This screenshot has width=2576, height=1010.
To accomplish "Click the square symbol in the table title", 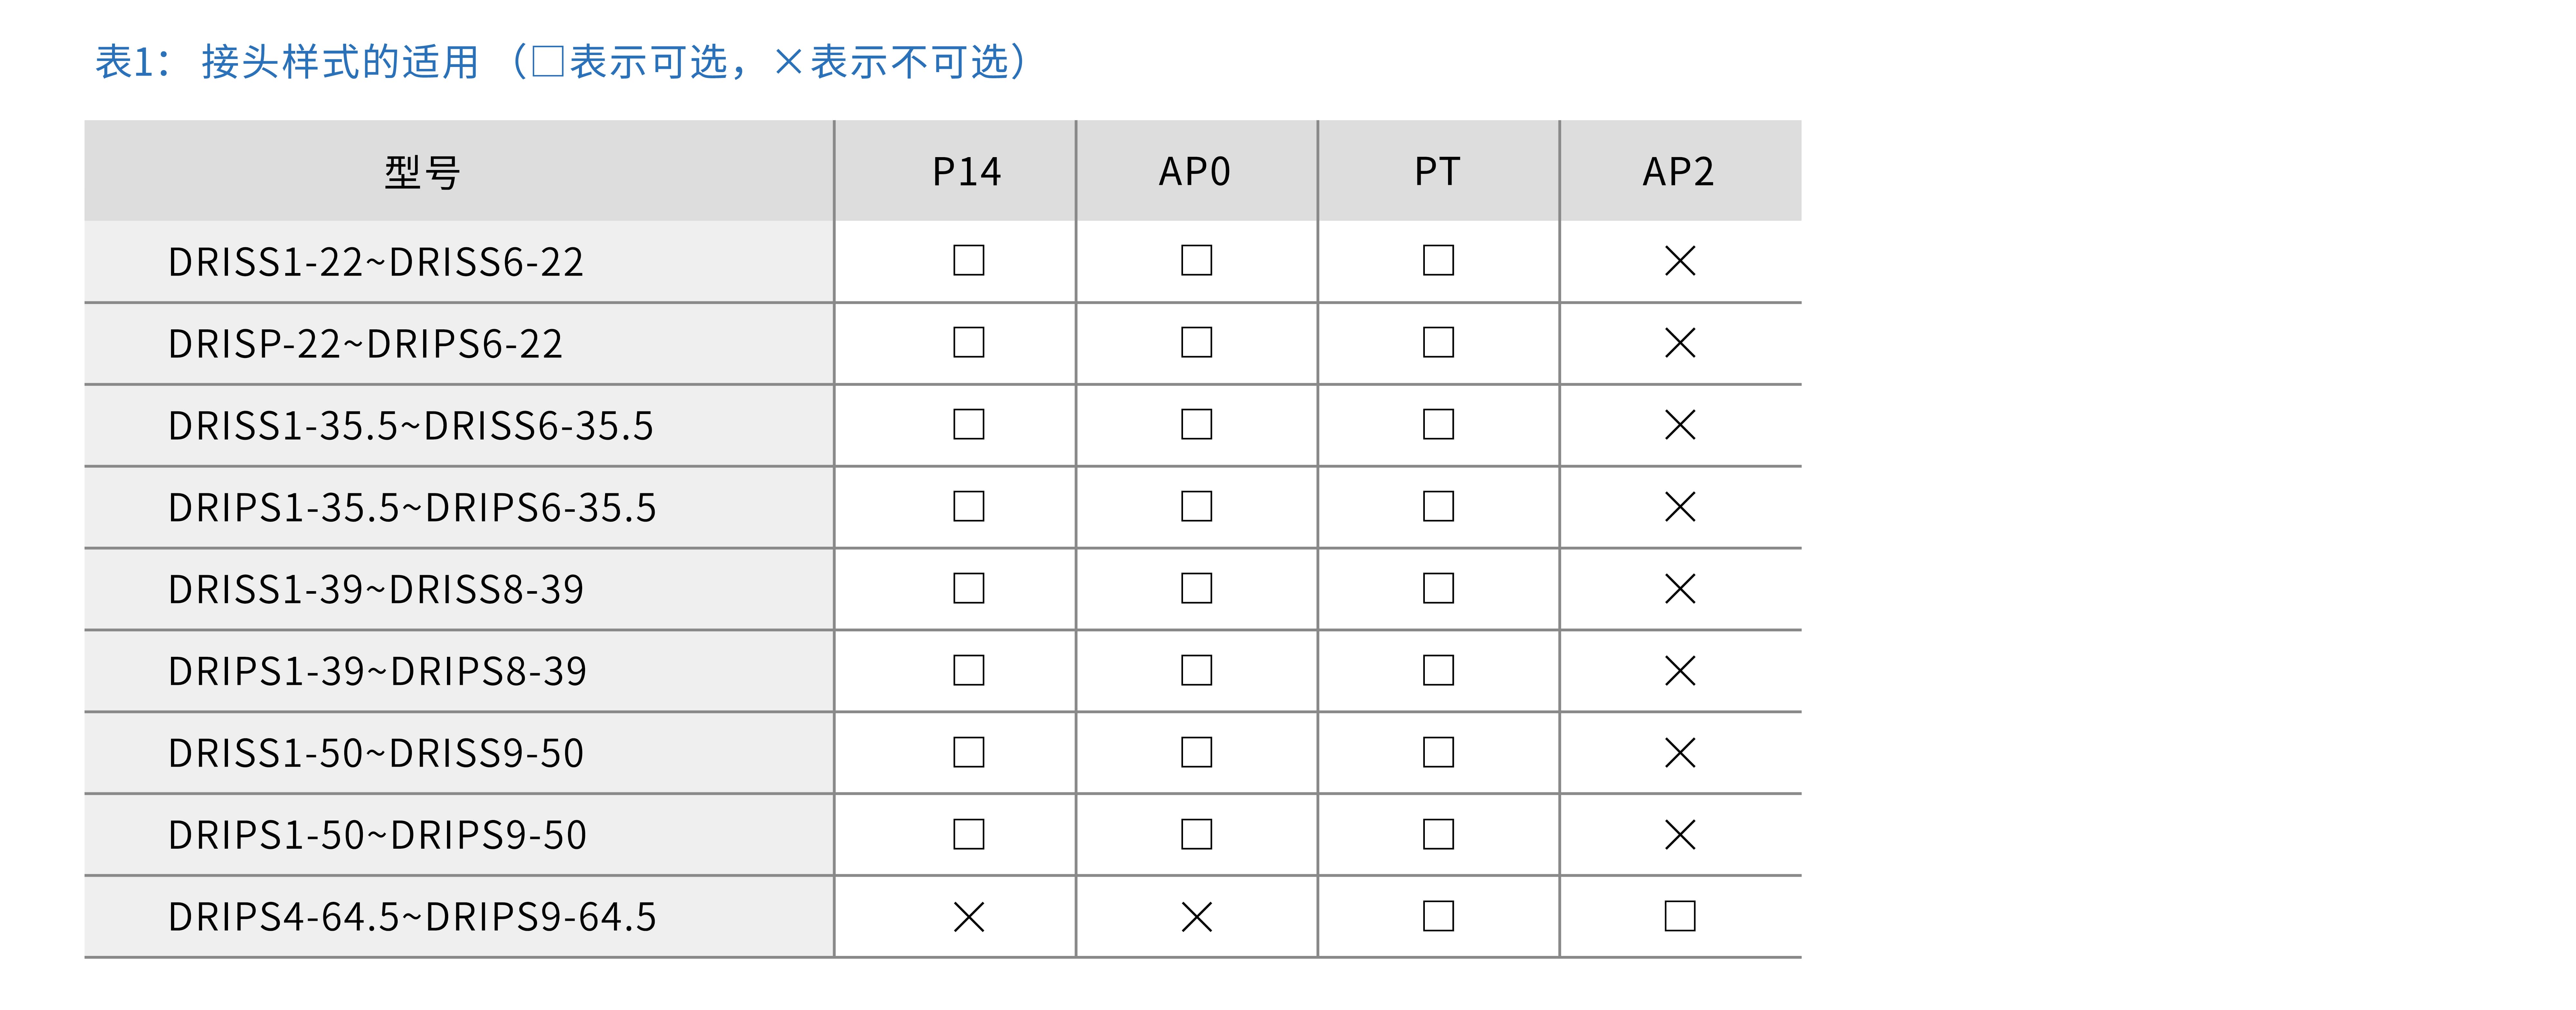I will 548,62.
